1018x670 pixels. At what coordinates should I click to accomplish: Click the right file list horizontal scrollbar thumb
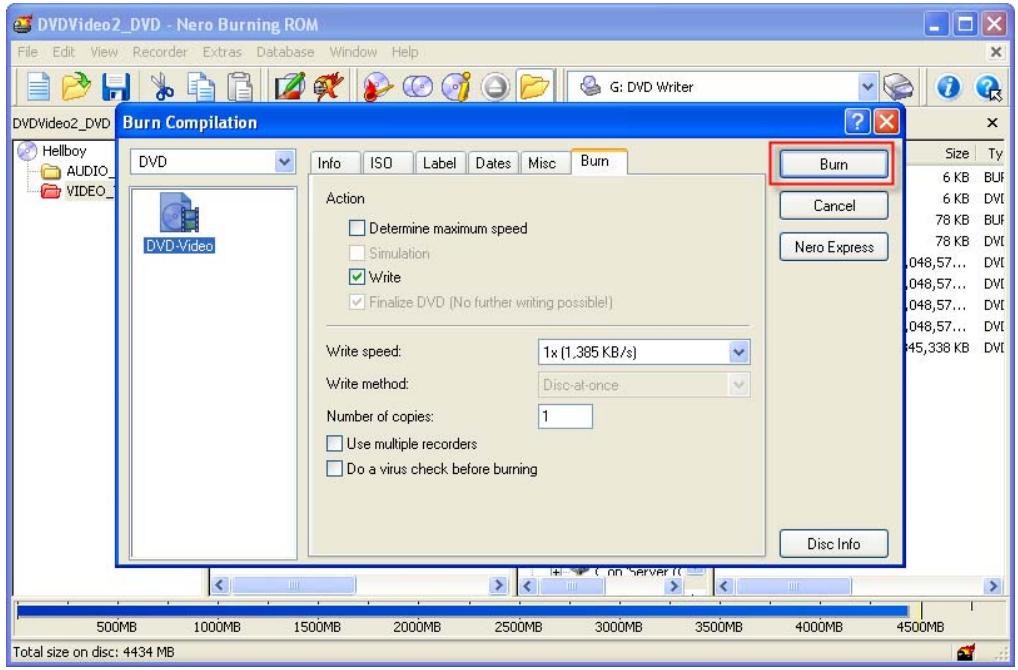(x=793, y=586)
